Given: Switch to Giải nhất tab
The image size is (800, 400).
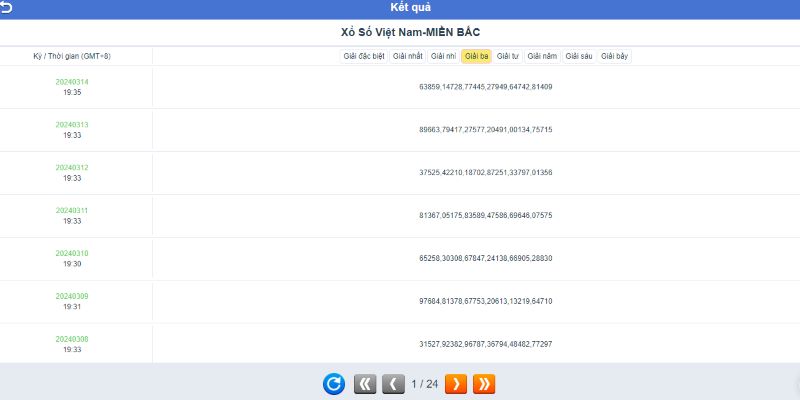Looking at the screenshot, I should [x=409, y=56].
